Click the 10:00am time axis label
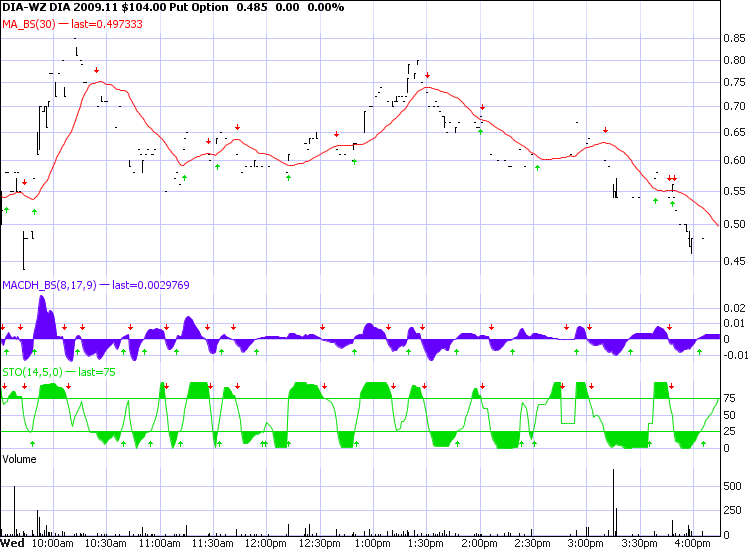The image size is (750, 550). click(x=52, y=543)
